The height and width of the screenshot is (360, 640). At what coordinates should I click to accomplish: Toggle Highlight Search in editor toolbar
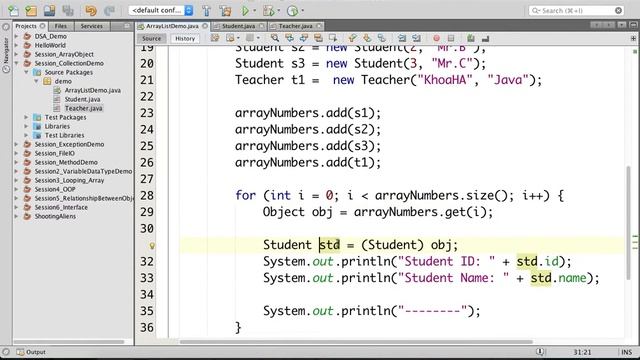(x=318, y=38)
